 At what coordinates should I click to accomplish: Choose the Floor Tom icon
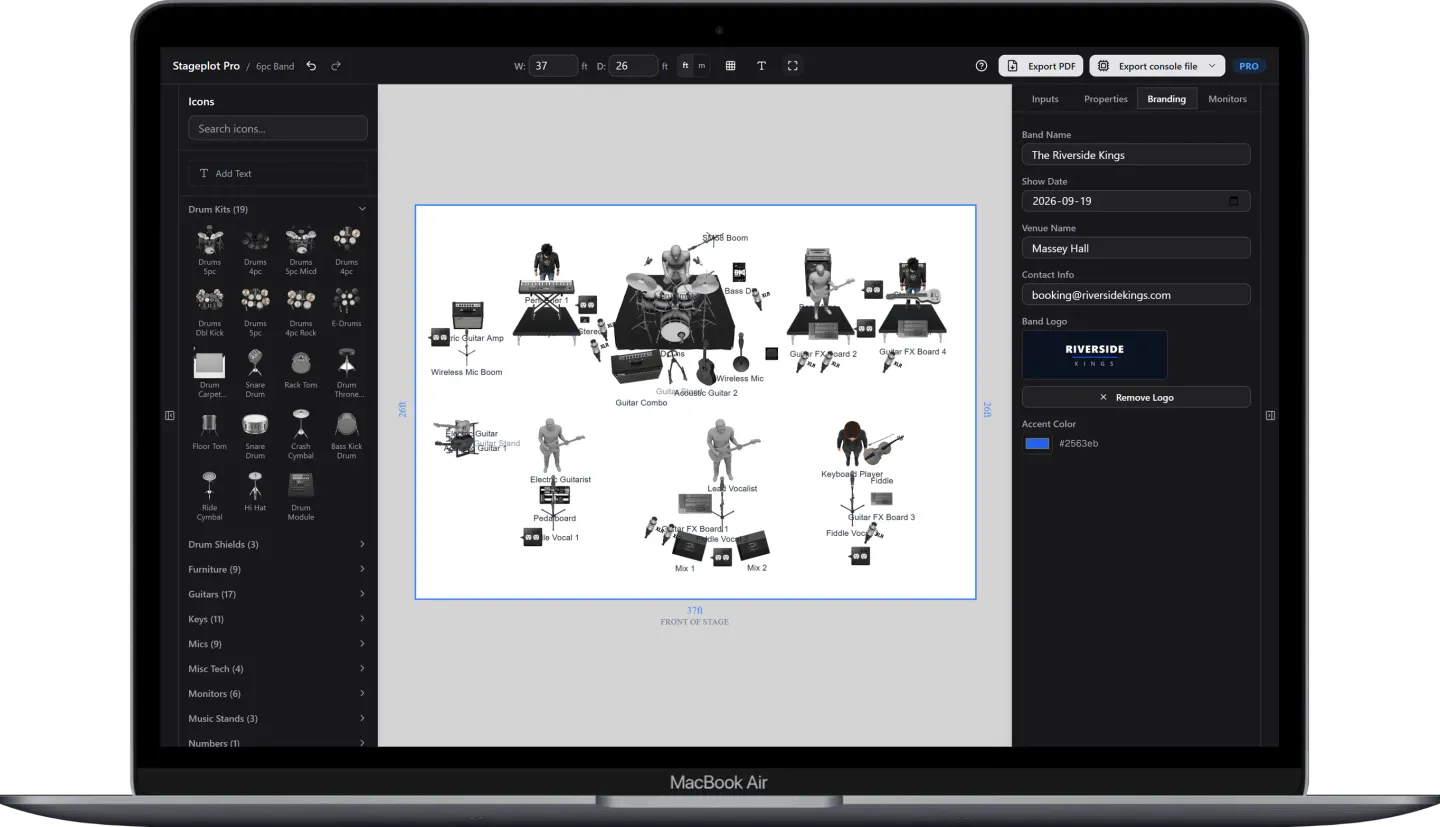(209, 431)
